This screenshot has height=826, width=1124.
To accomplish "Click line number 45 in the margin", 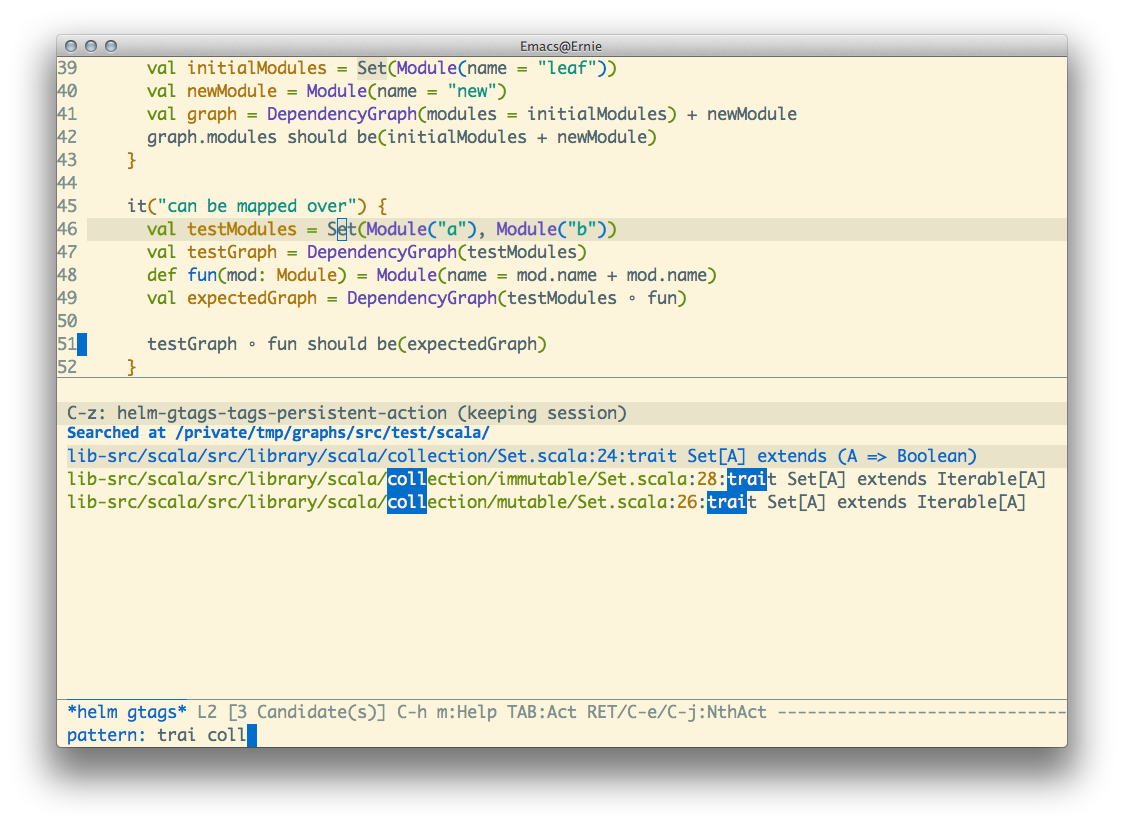I will click(x=67, y=206).
